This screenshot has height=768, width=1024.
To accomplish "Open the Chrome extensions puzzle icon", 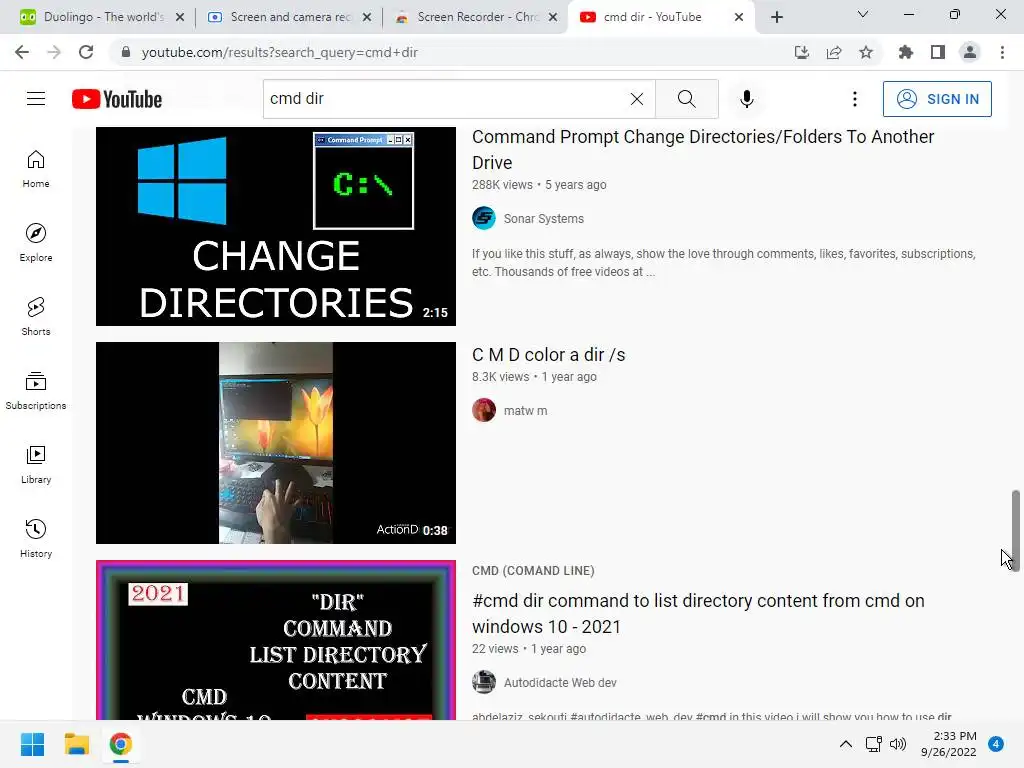I will click(905, 52).
